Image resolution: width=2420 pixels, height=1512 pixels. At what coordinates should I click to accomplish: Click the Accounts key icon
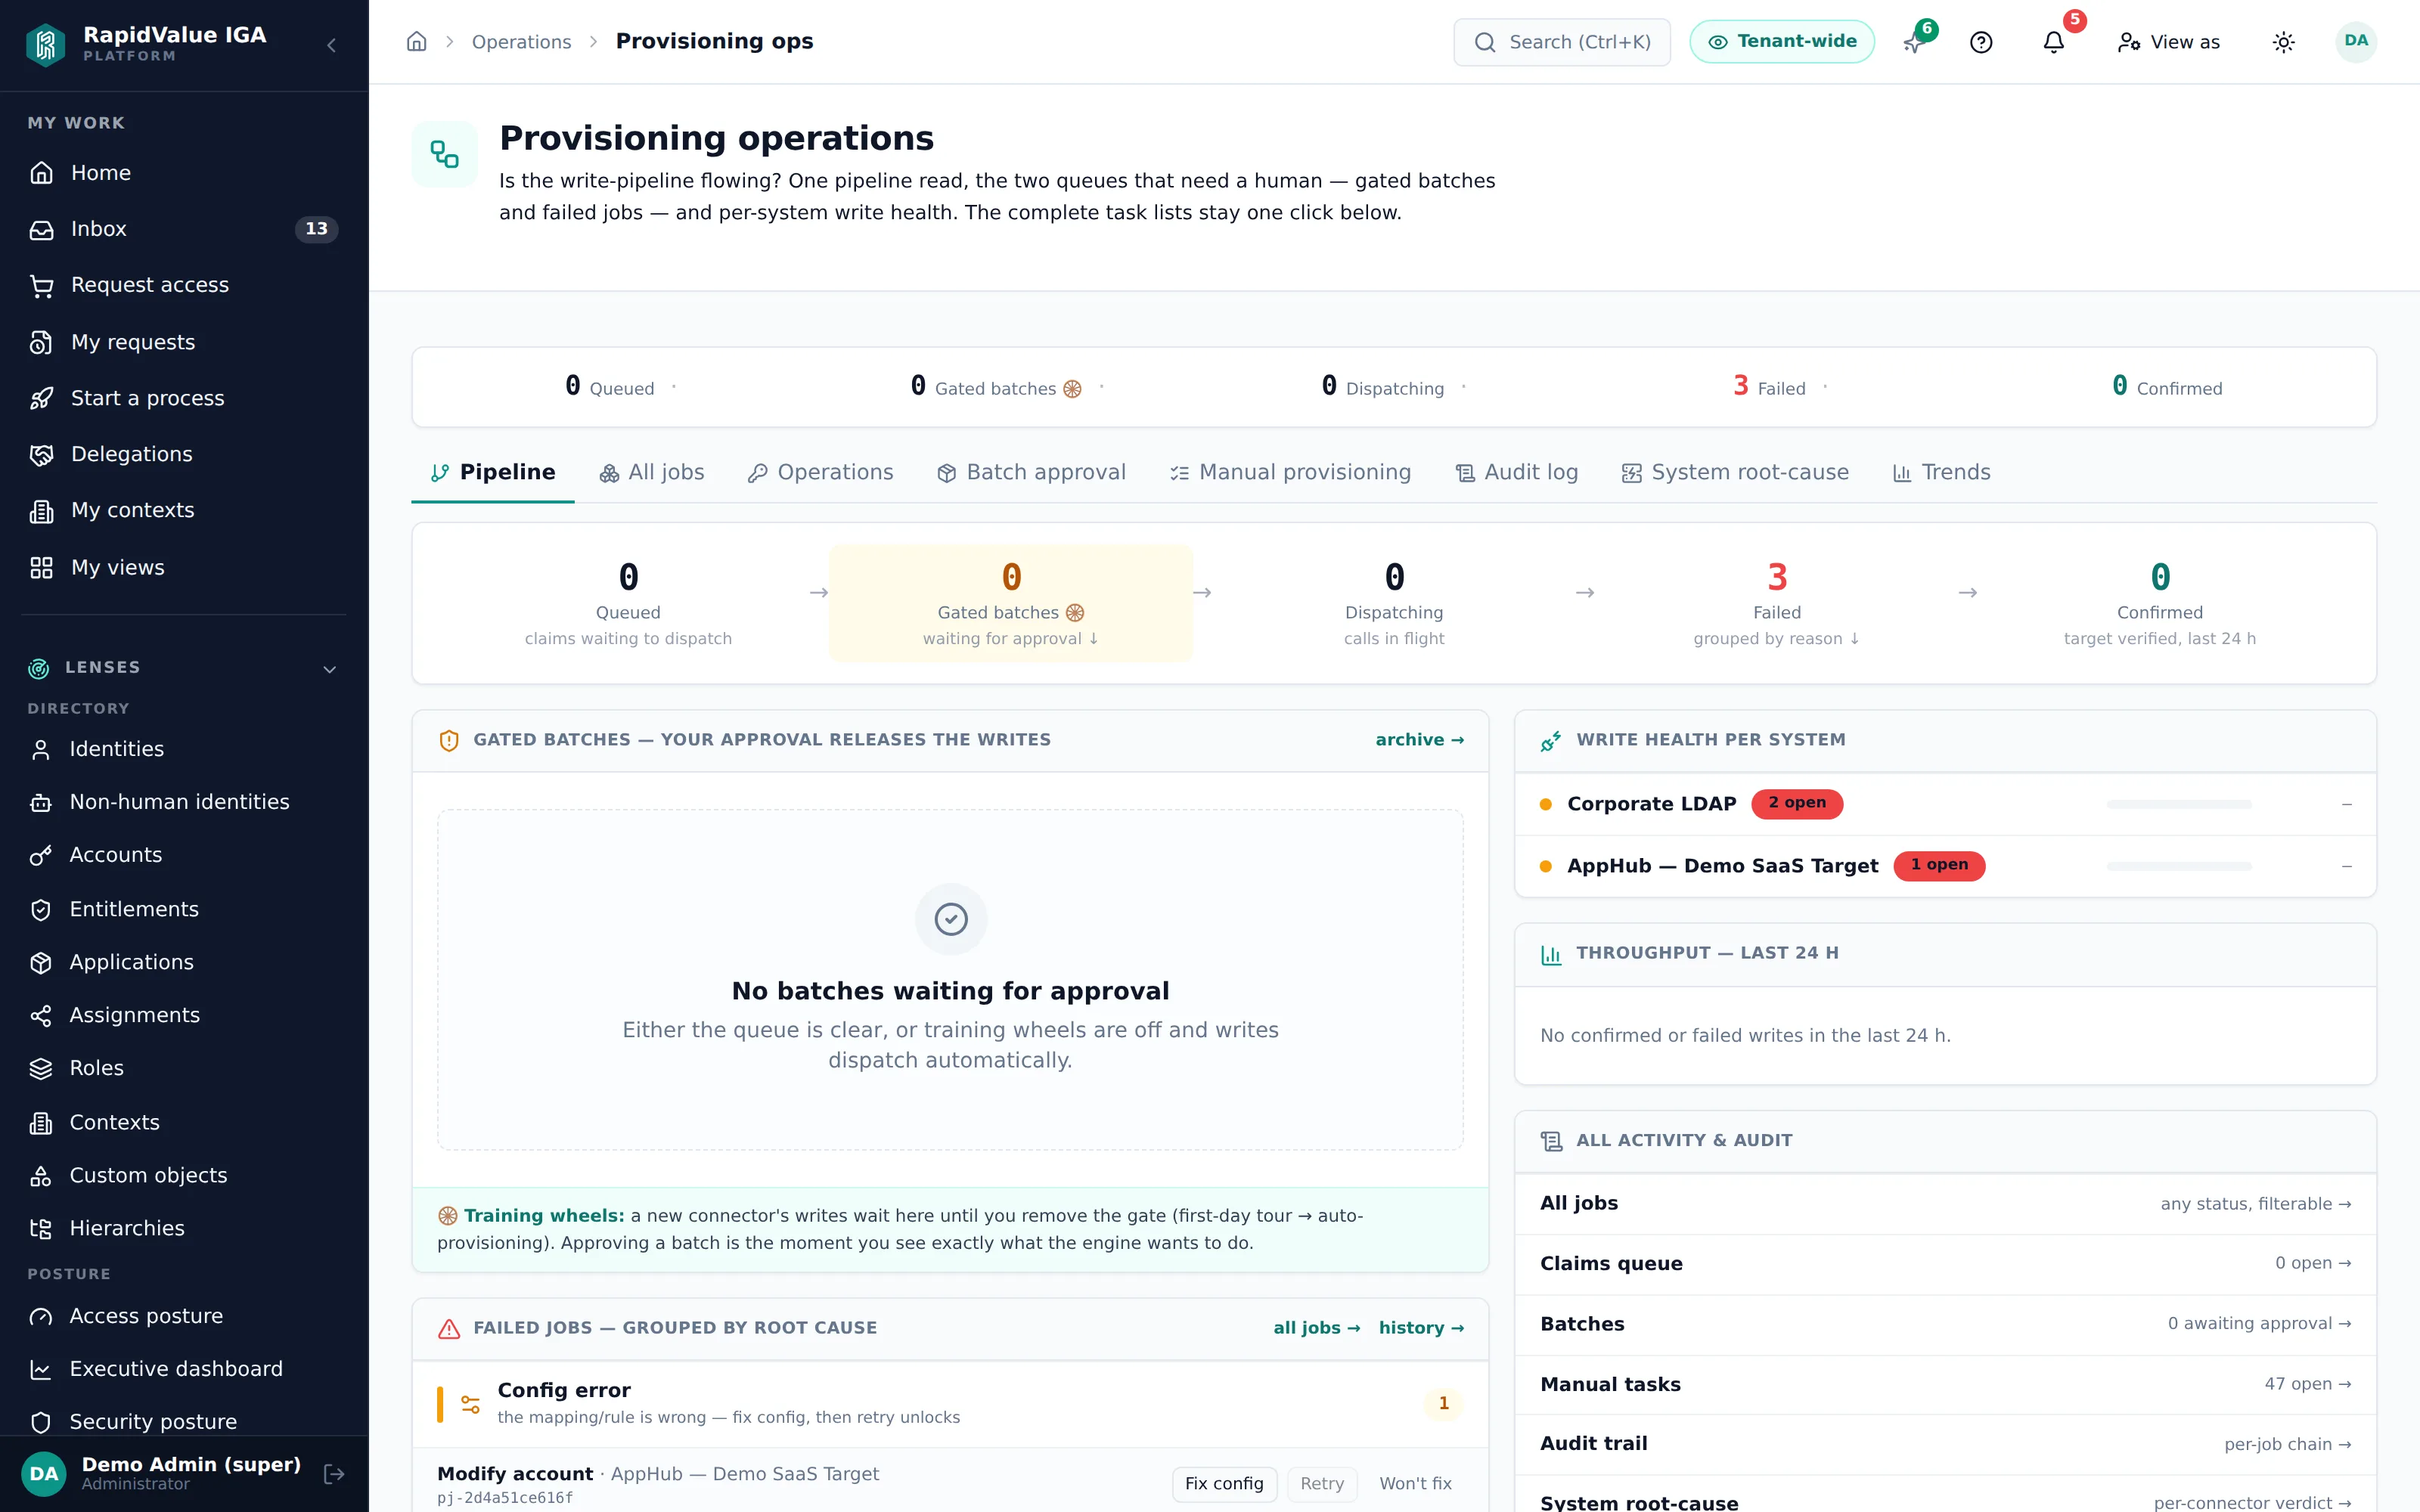point(40,855)
